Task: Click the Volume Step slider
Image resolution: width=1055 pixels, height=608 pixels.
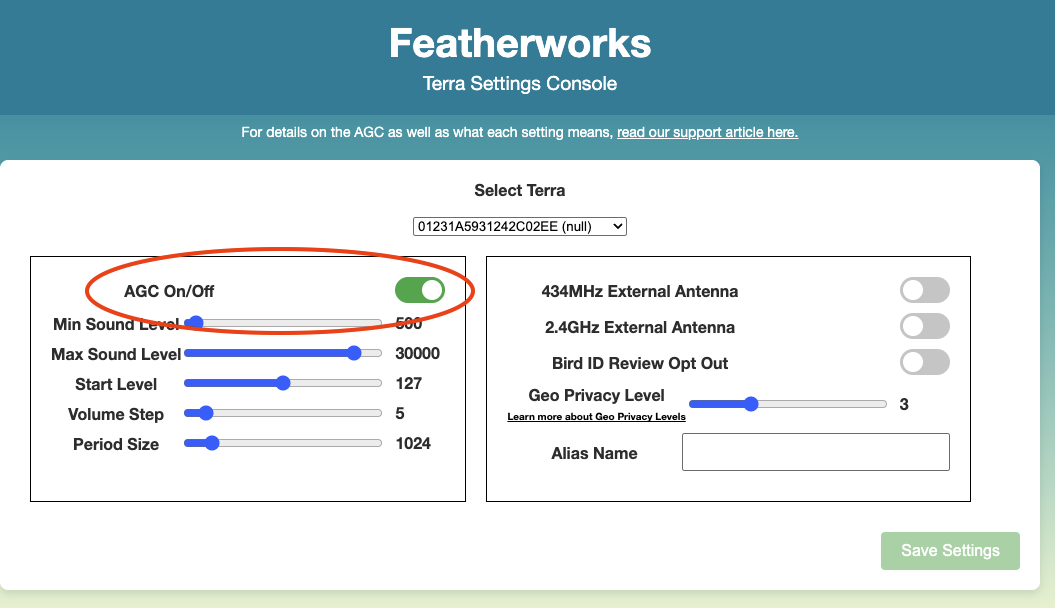Action: 283,413
